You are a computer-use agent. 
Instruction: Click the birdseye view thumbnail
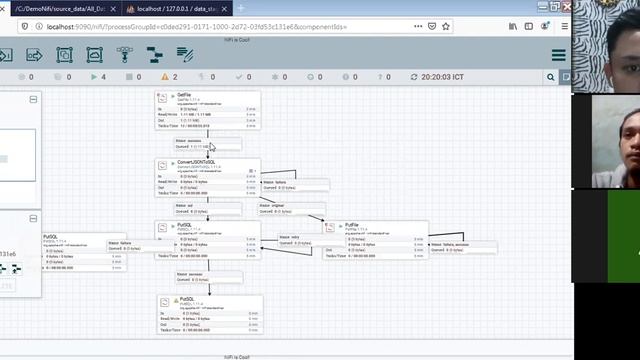pos(18,156)
